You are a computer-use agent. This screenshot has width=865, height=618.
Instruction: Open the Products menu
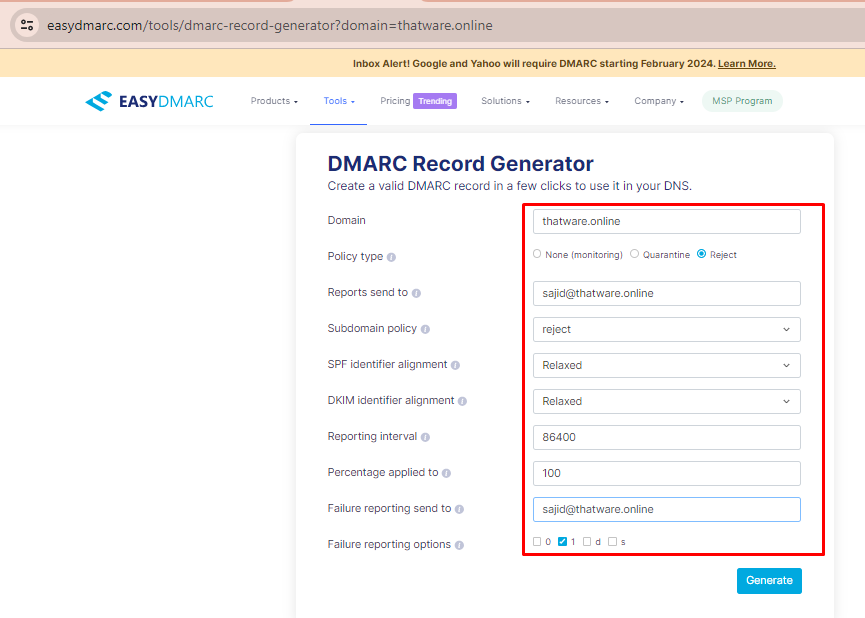click(x=274, y=101)
